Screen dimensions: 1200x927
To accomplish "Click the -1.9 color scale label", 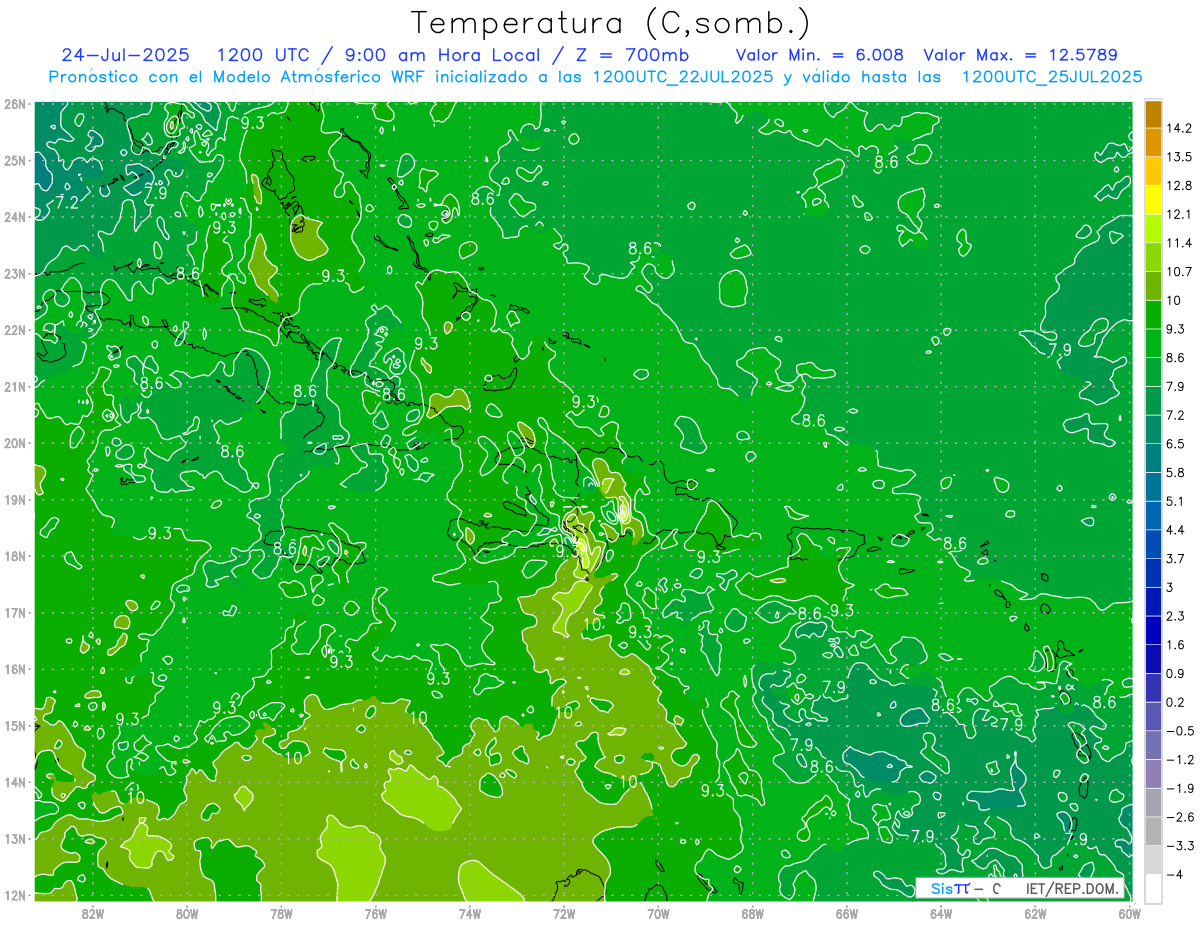I will click(x=1180, y=788).
